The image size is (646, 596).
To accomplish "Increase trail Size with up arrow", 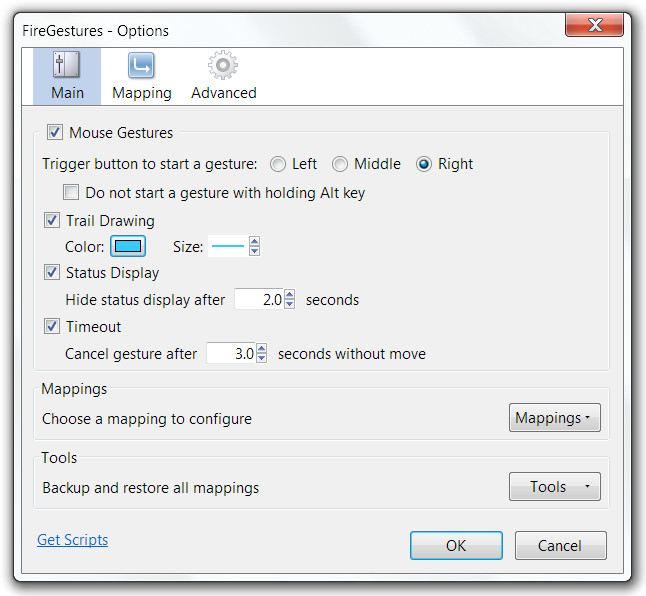I will (255, 241).
